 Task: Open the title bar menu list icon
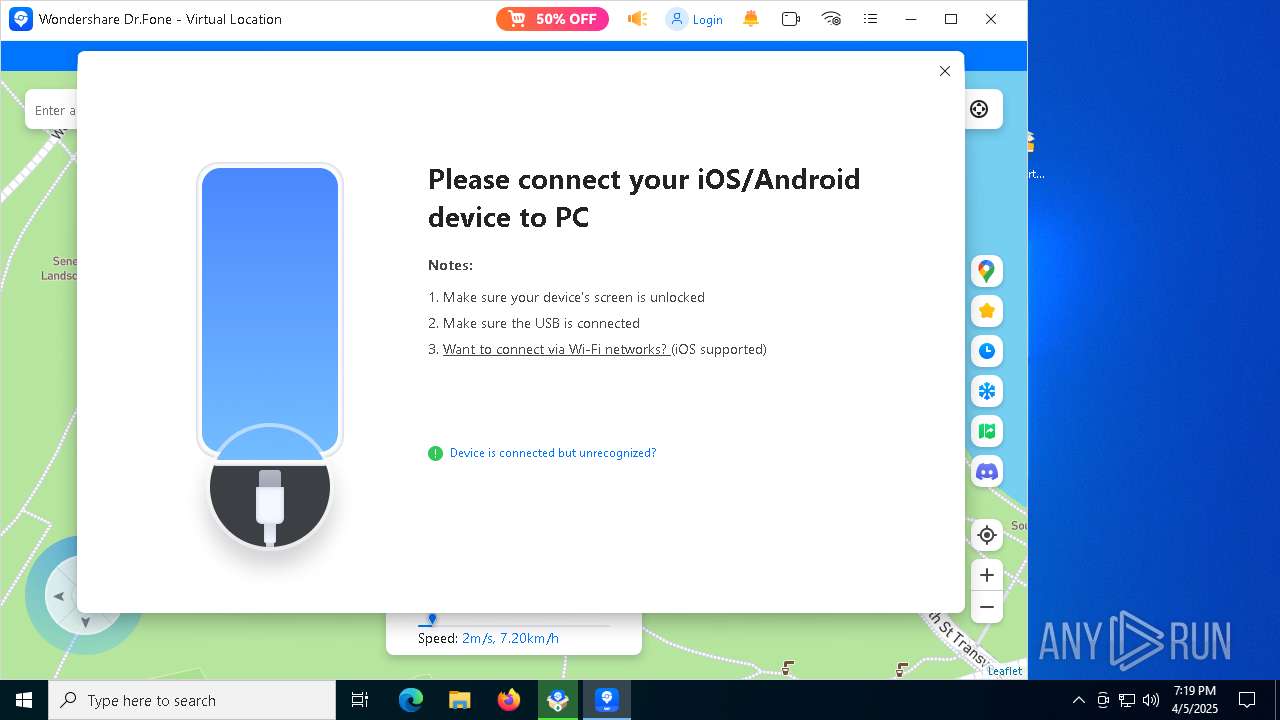871,19
